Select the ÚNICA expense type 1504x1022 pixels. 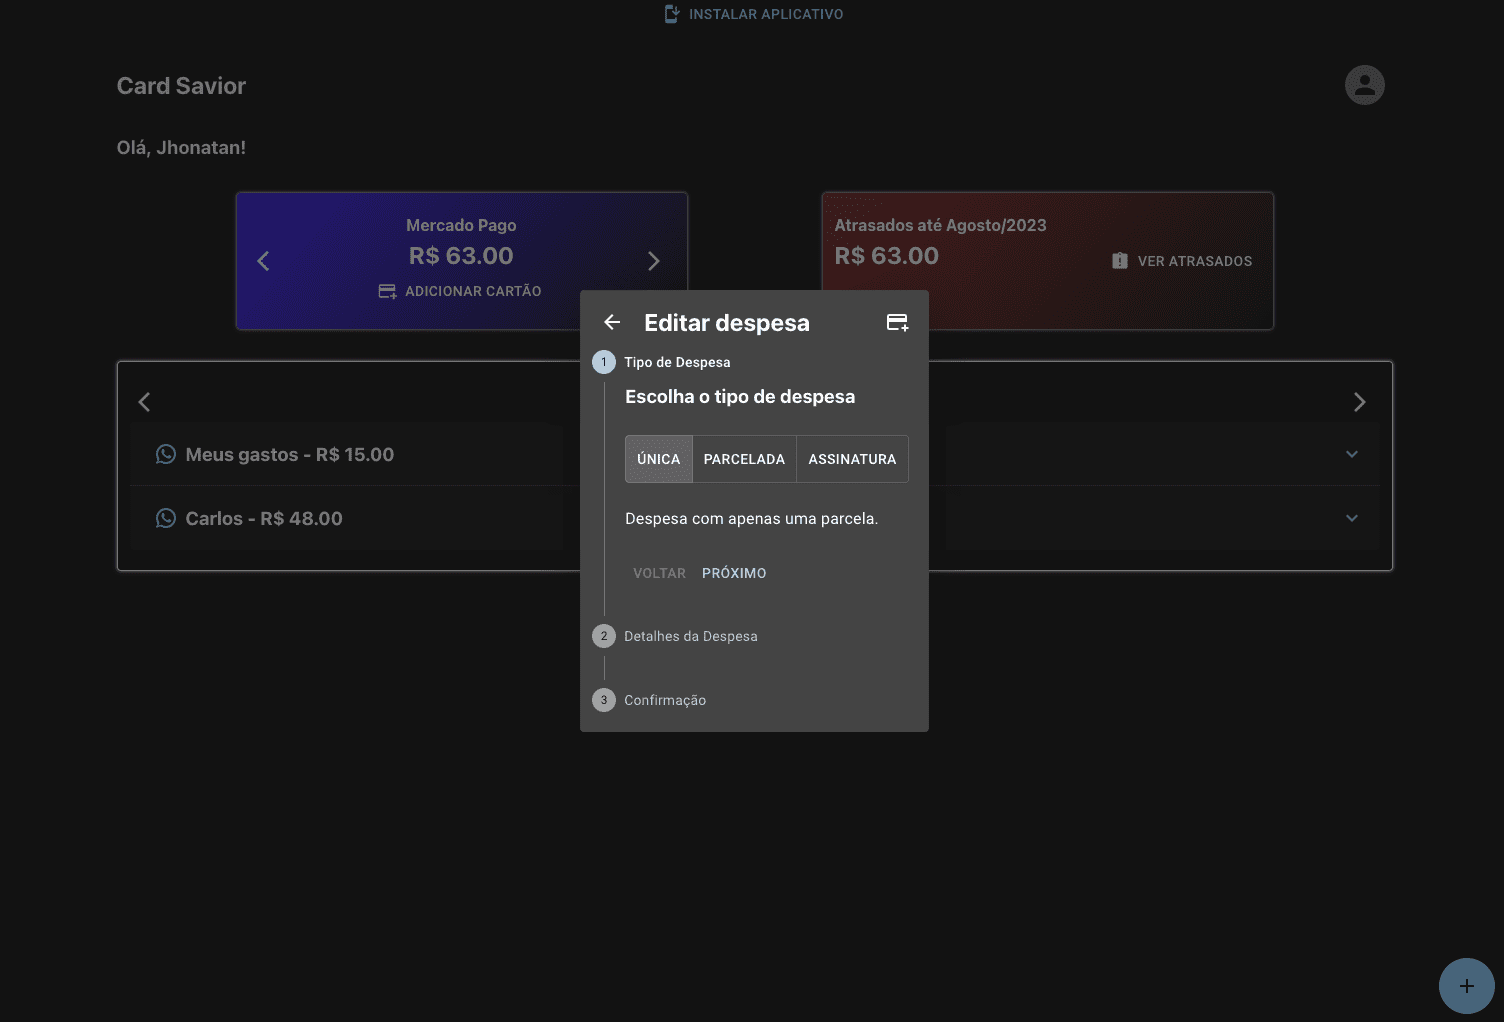tap(658, 459)
